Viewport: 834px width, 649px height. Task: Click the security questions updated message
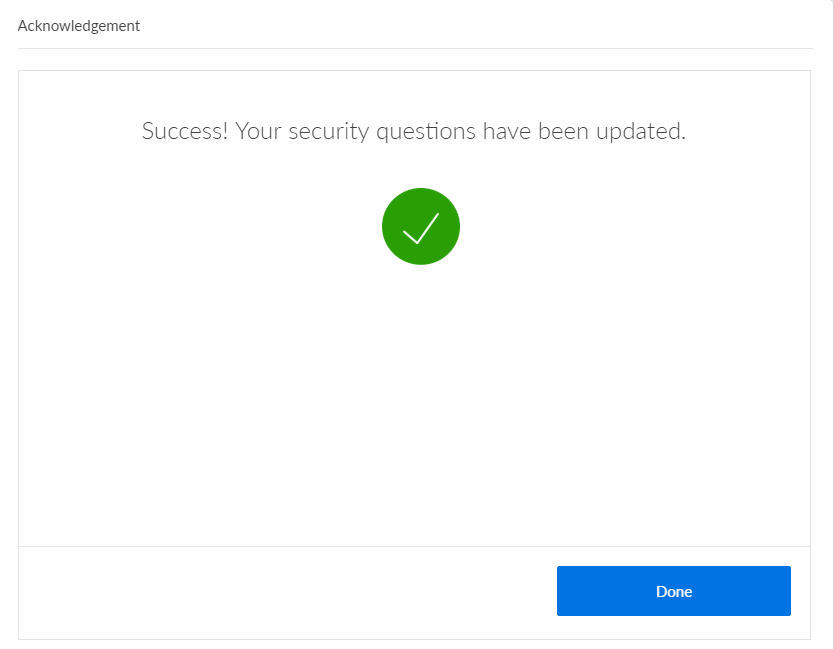[414, 131]
